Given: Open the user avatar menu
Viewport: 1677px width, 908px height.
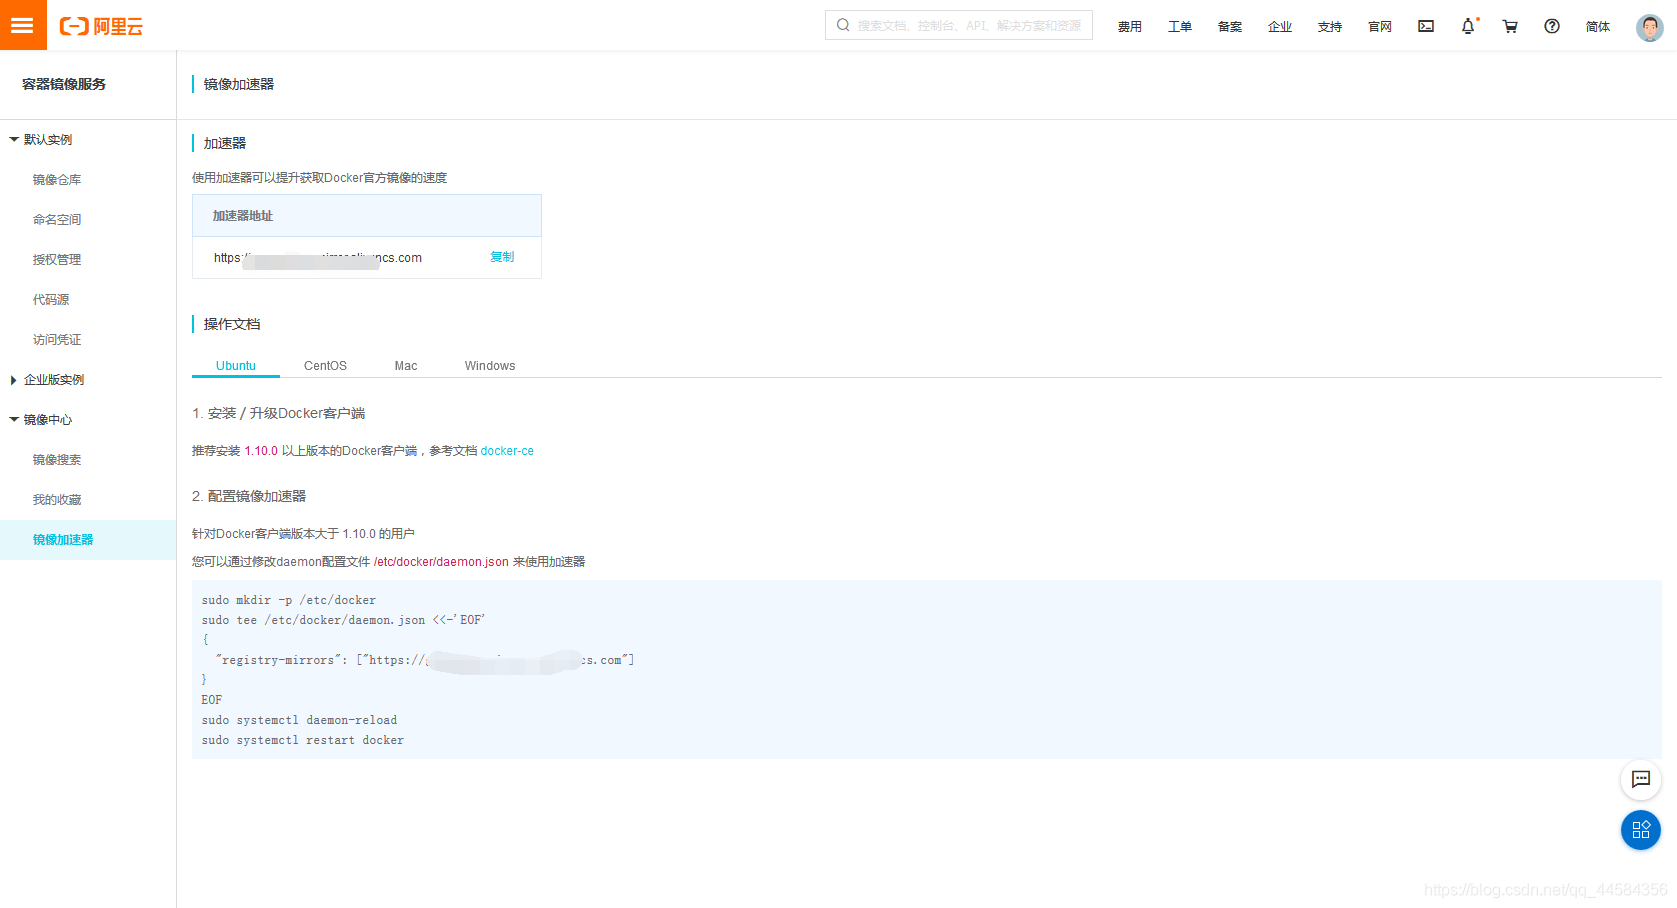Looking at the screenshot, I should tap(1649, 27).
